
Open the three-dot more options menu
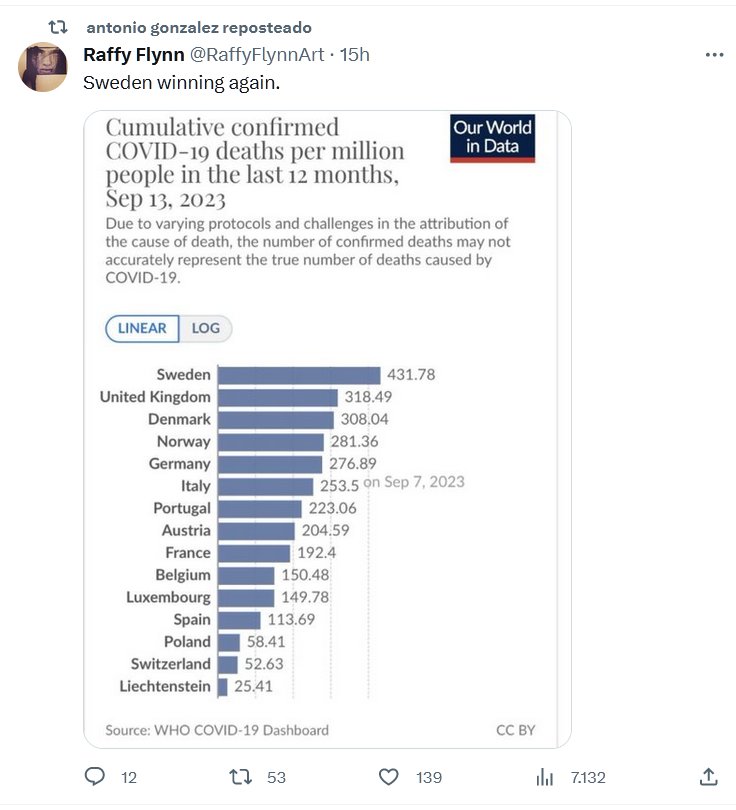[714, 55]
